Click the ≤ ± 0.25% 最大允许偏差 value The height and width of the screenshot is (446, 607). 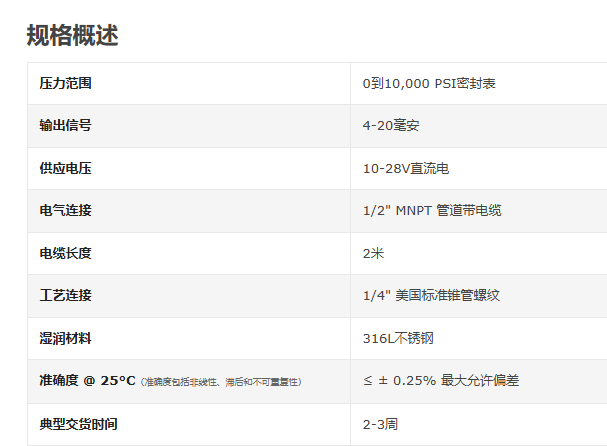point(441,381)
